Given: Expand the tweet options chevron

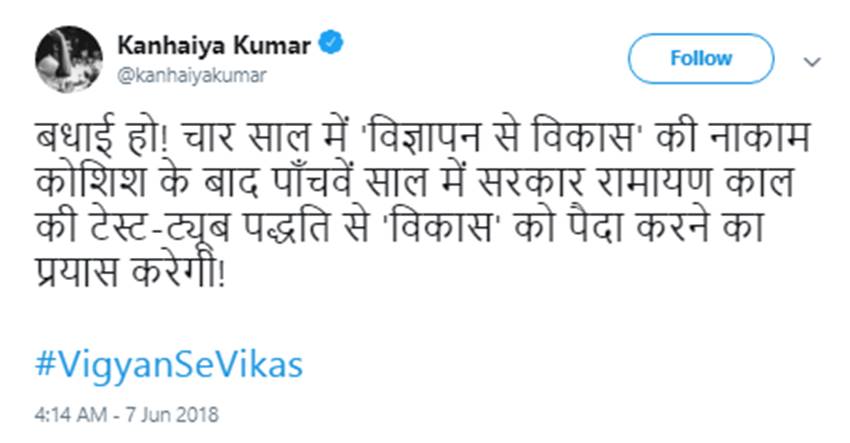Looking at the screenshot, I should pos(812,61).
